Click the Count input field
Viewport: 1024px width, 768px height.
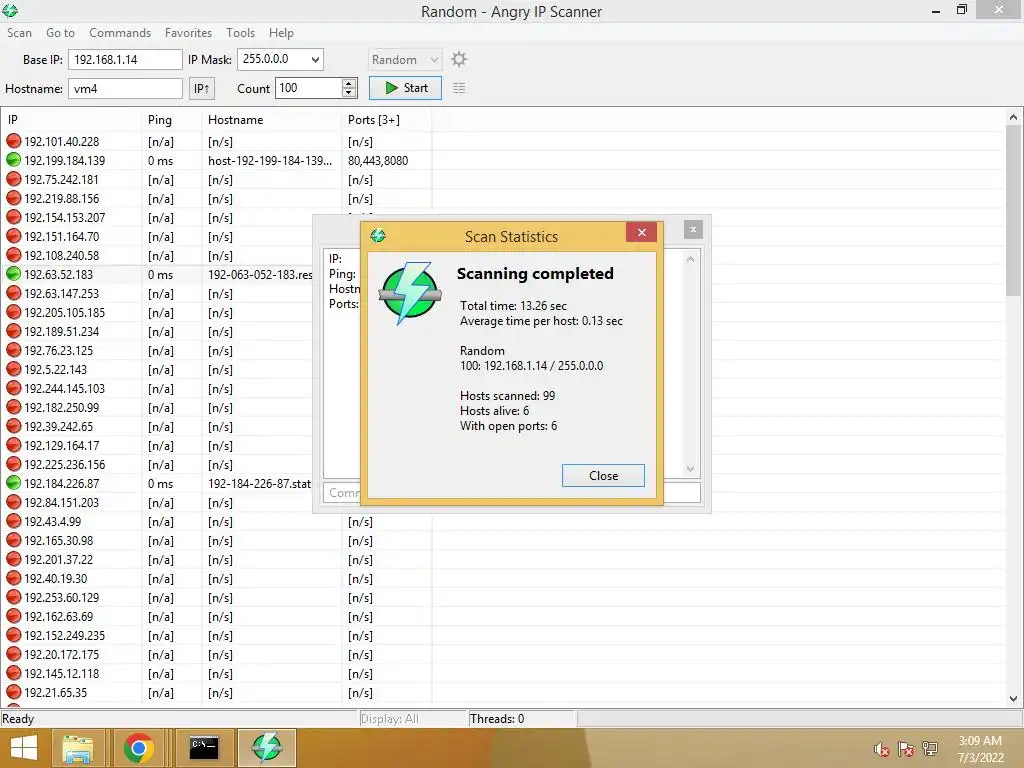tap(308, 88)
